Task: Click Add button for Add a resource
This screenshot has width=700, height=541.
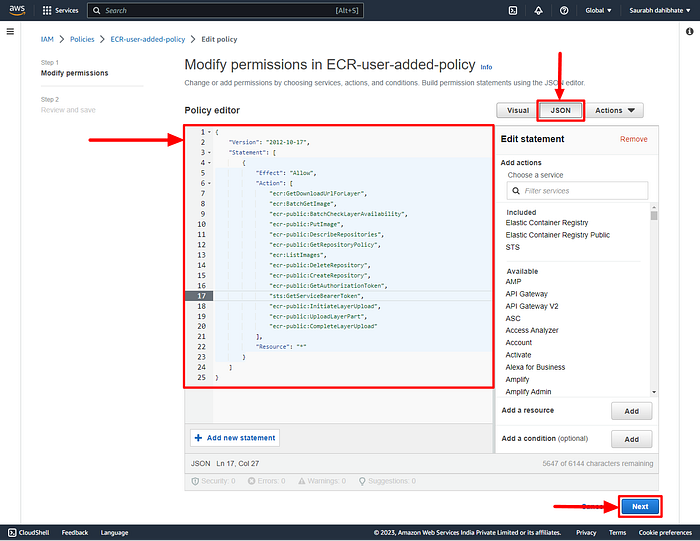Action: click(631, 411)
